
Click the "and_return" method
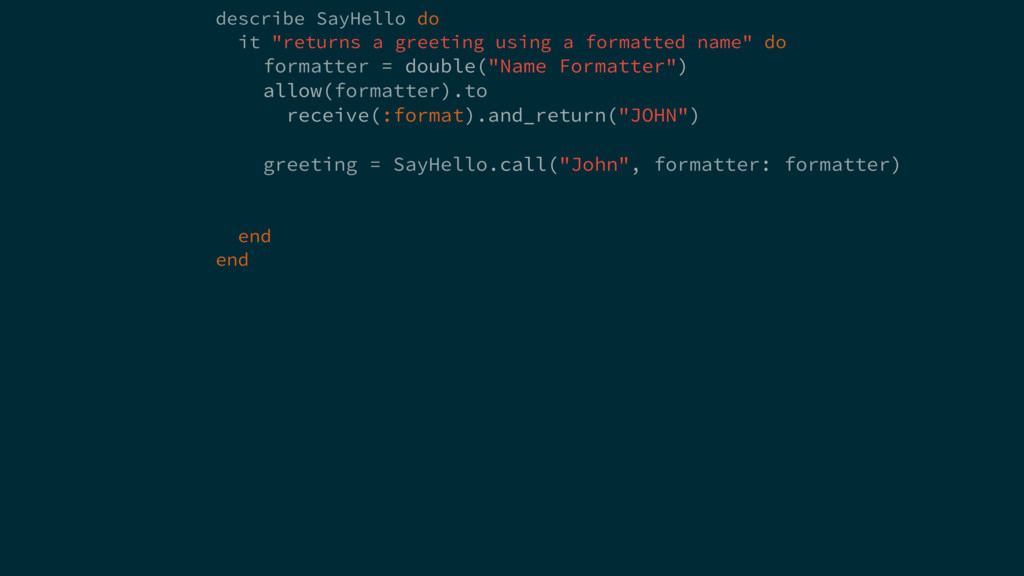[x=546, y=116]
